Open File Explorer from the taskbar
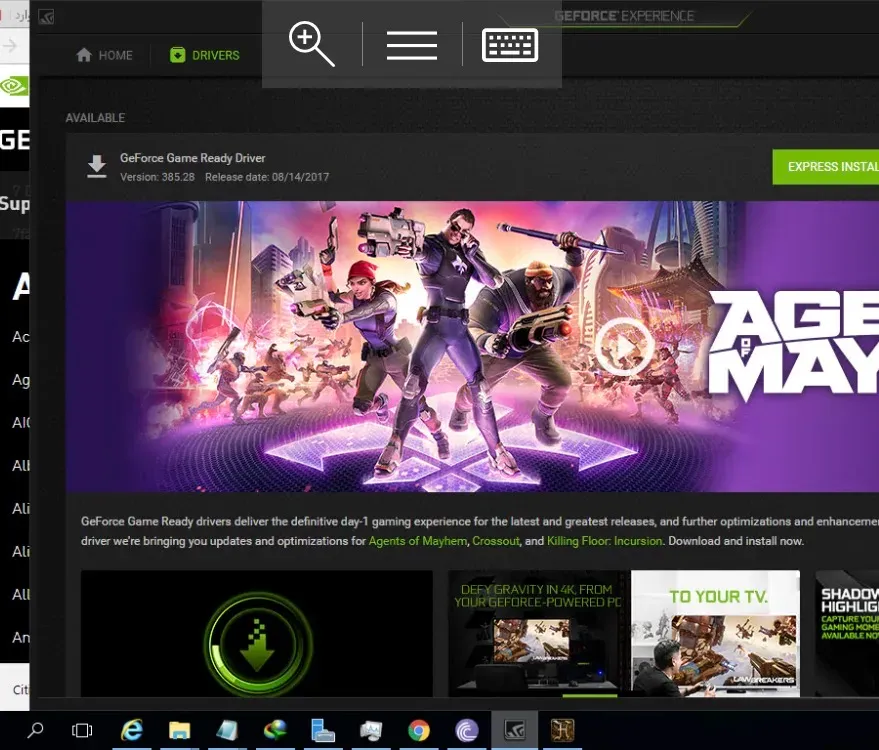Image resolution: width=879 pixels, height=750 pixels. coord(179,730)
